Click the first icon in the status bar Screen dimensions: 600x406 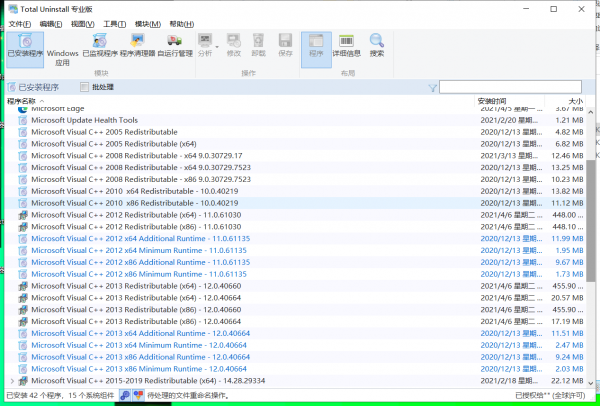[125, 395]
